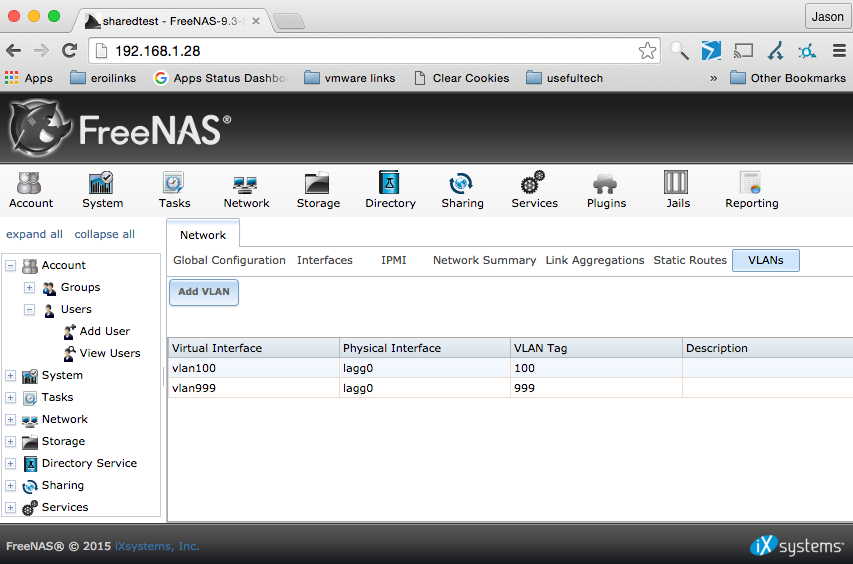Switch to Network Summary tab

coord(484,260)
